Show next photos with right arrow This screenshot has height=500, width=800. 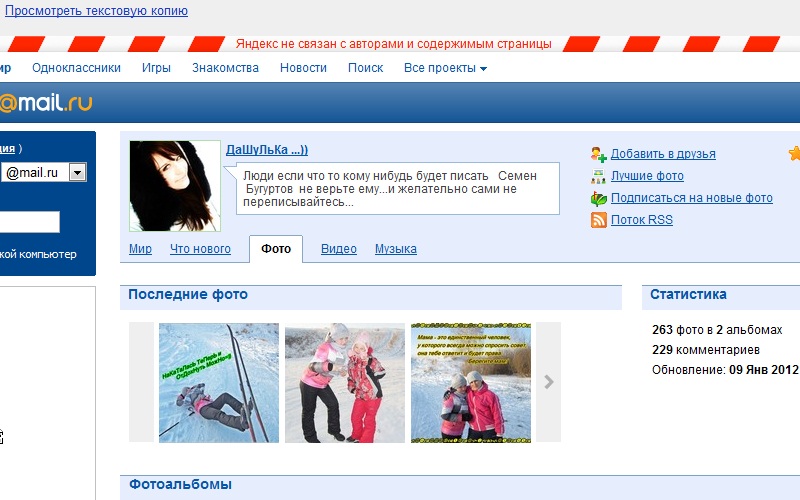(x=548, y=382)
